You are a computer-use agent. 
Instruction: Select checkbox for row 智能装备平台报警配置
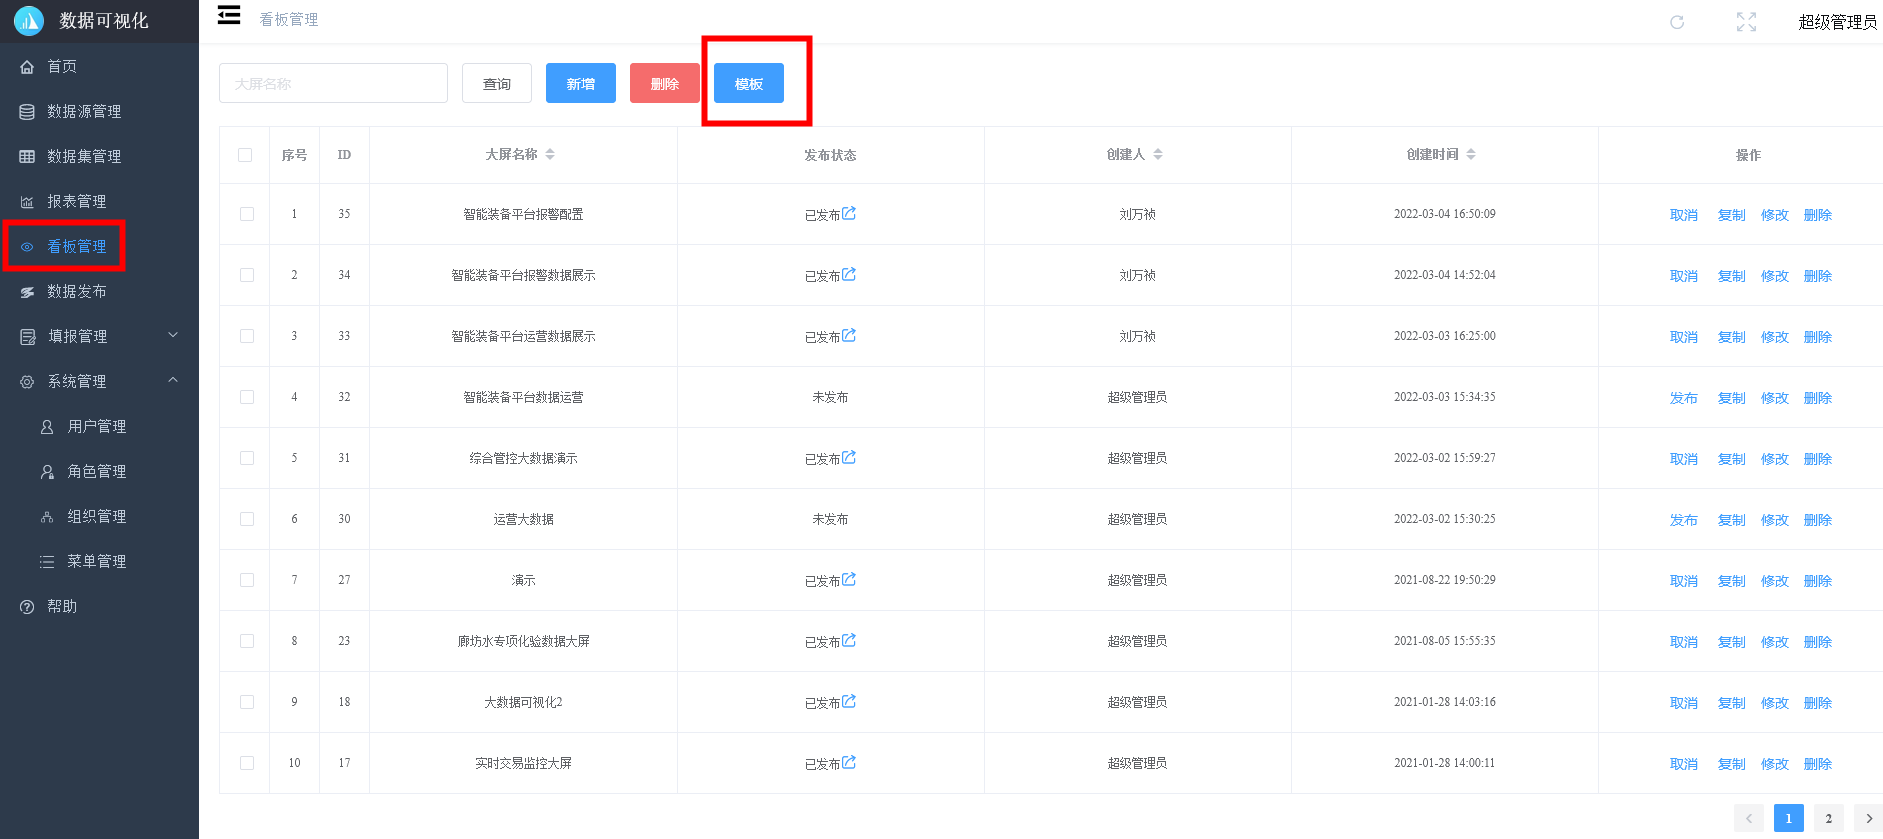247,214
